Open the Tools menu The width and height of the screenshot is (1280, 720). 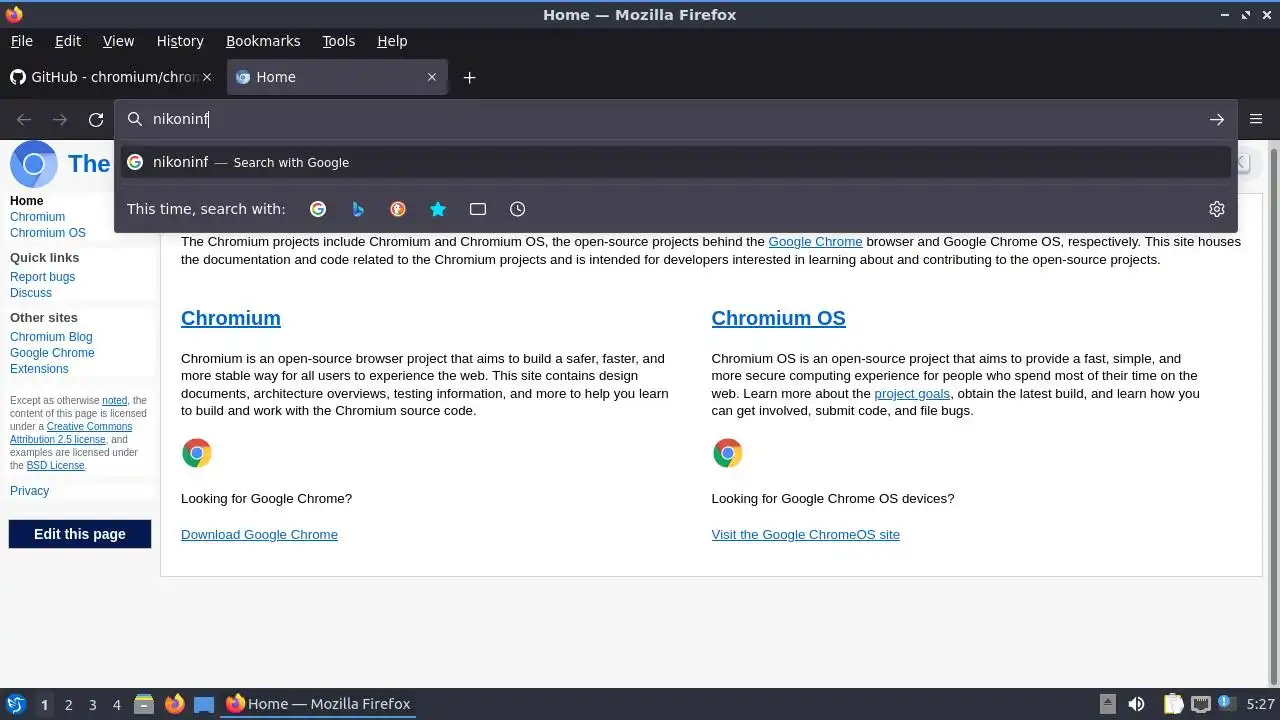338,41
